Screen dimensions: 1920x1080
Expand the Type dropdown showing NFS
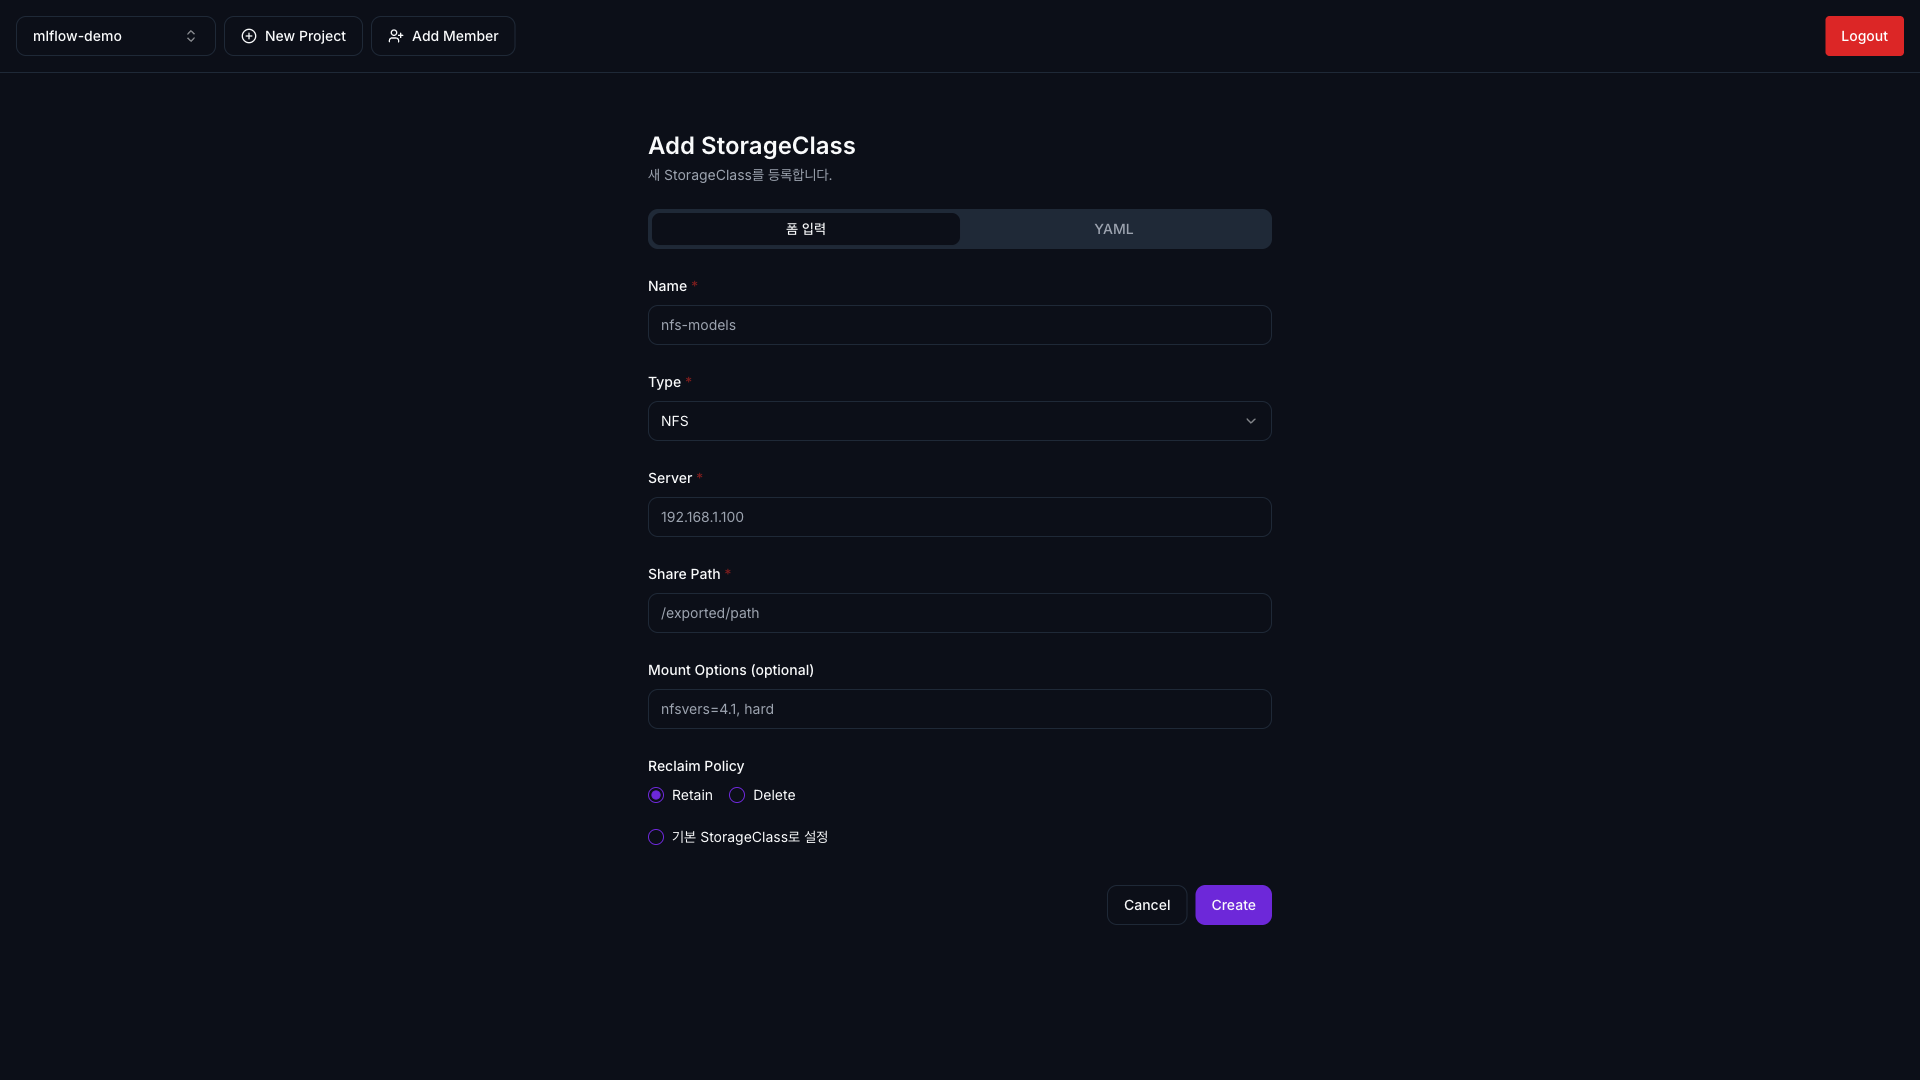pos(958,421)
